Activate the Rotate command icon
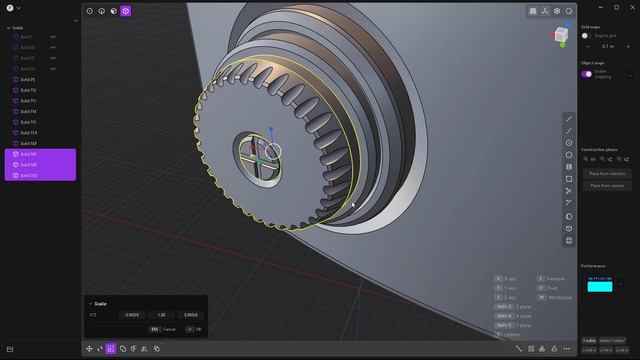The image size is (640, 360). pos(100,349)
